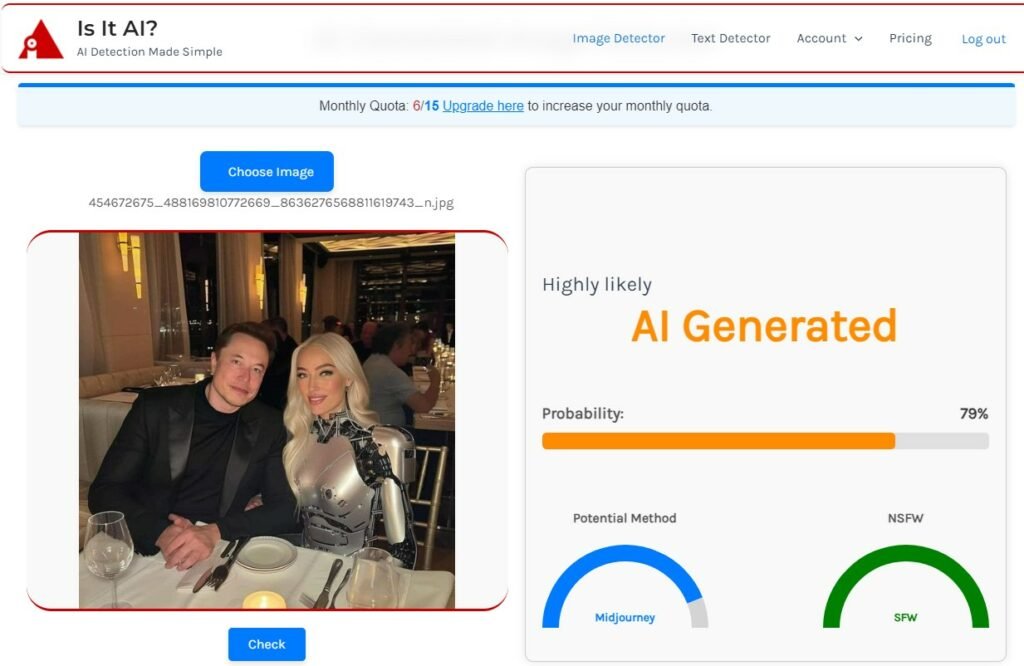1024x666 pixels.
Task: Click the Account menu chevron arrow
Action: pyautogui.click(x=858, y=39)
